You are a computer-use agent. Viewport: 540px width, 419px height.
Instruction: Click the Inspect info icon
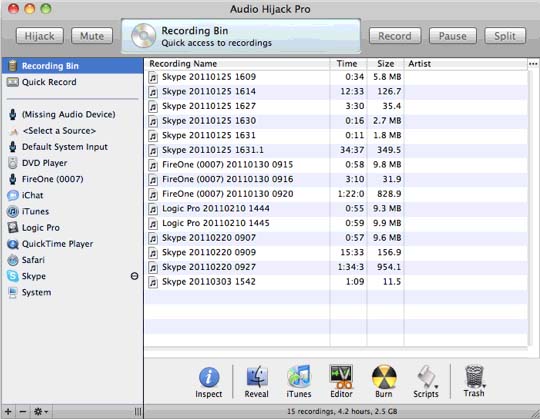(209, 377)
